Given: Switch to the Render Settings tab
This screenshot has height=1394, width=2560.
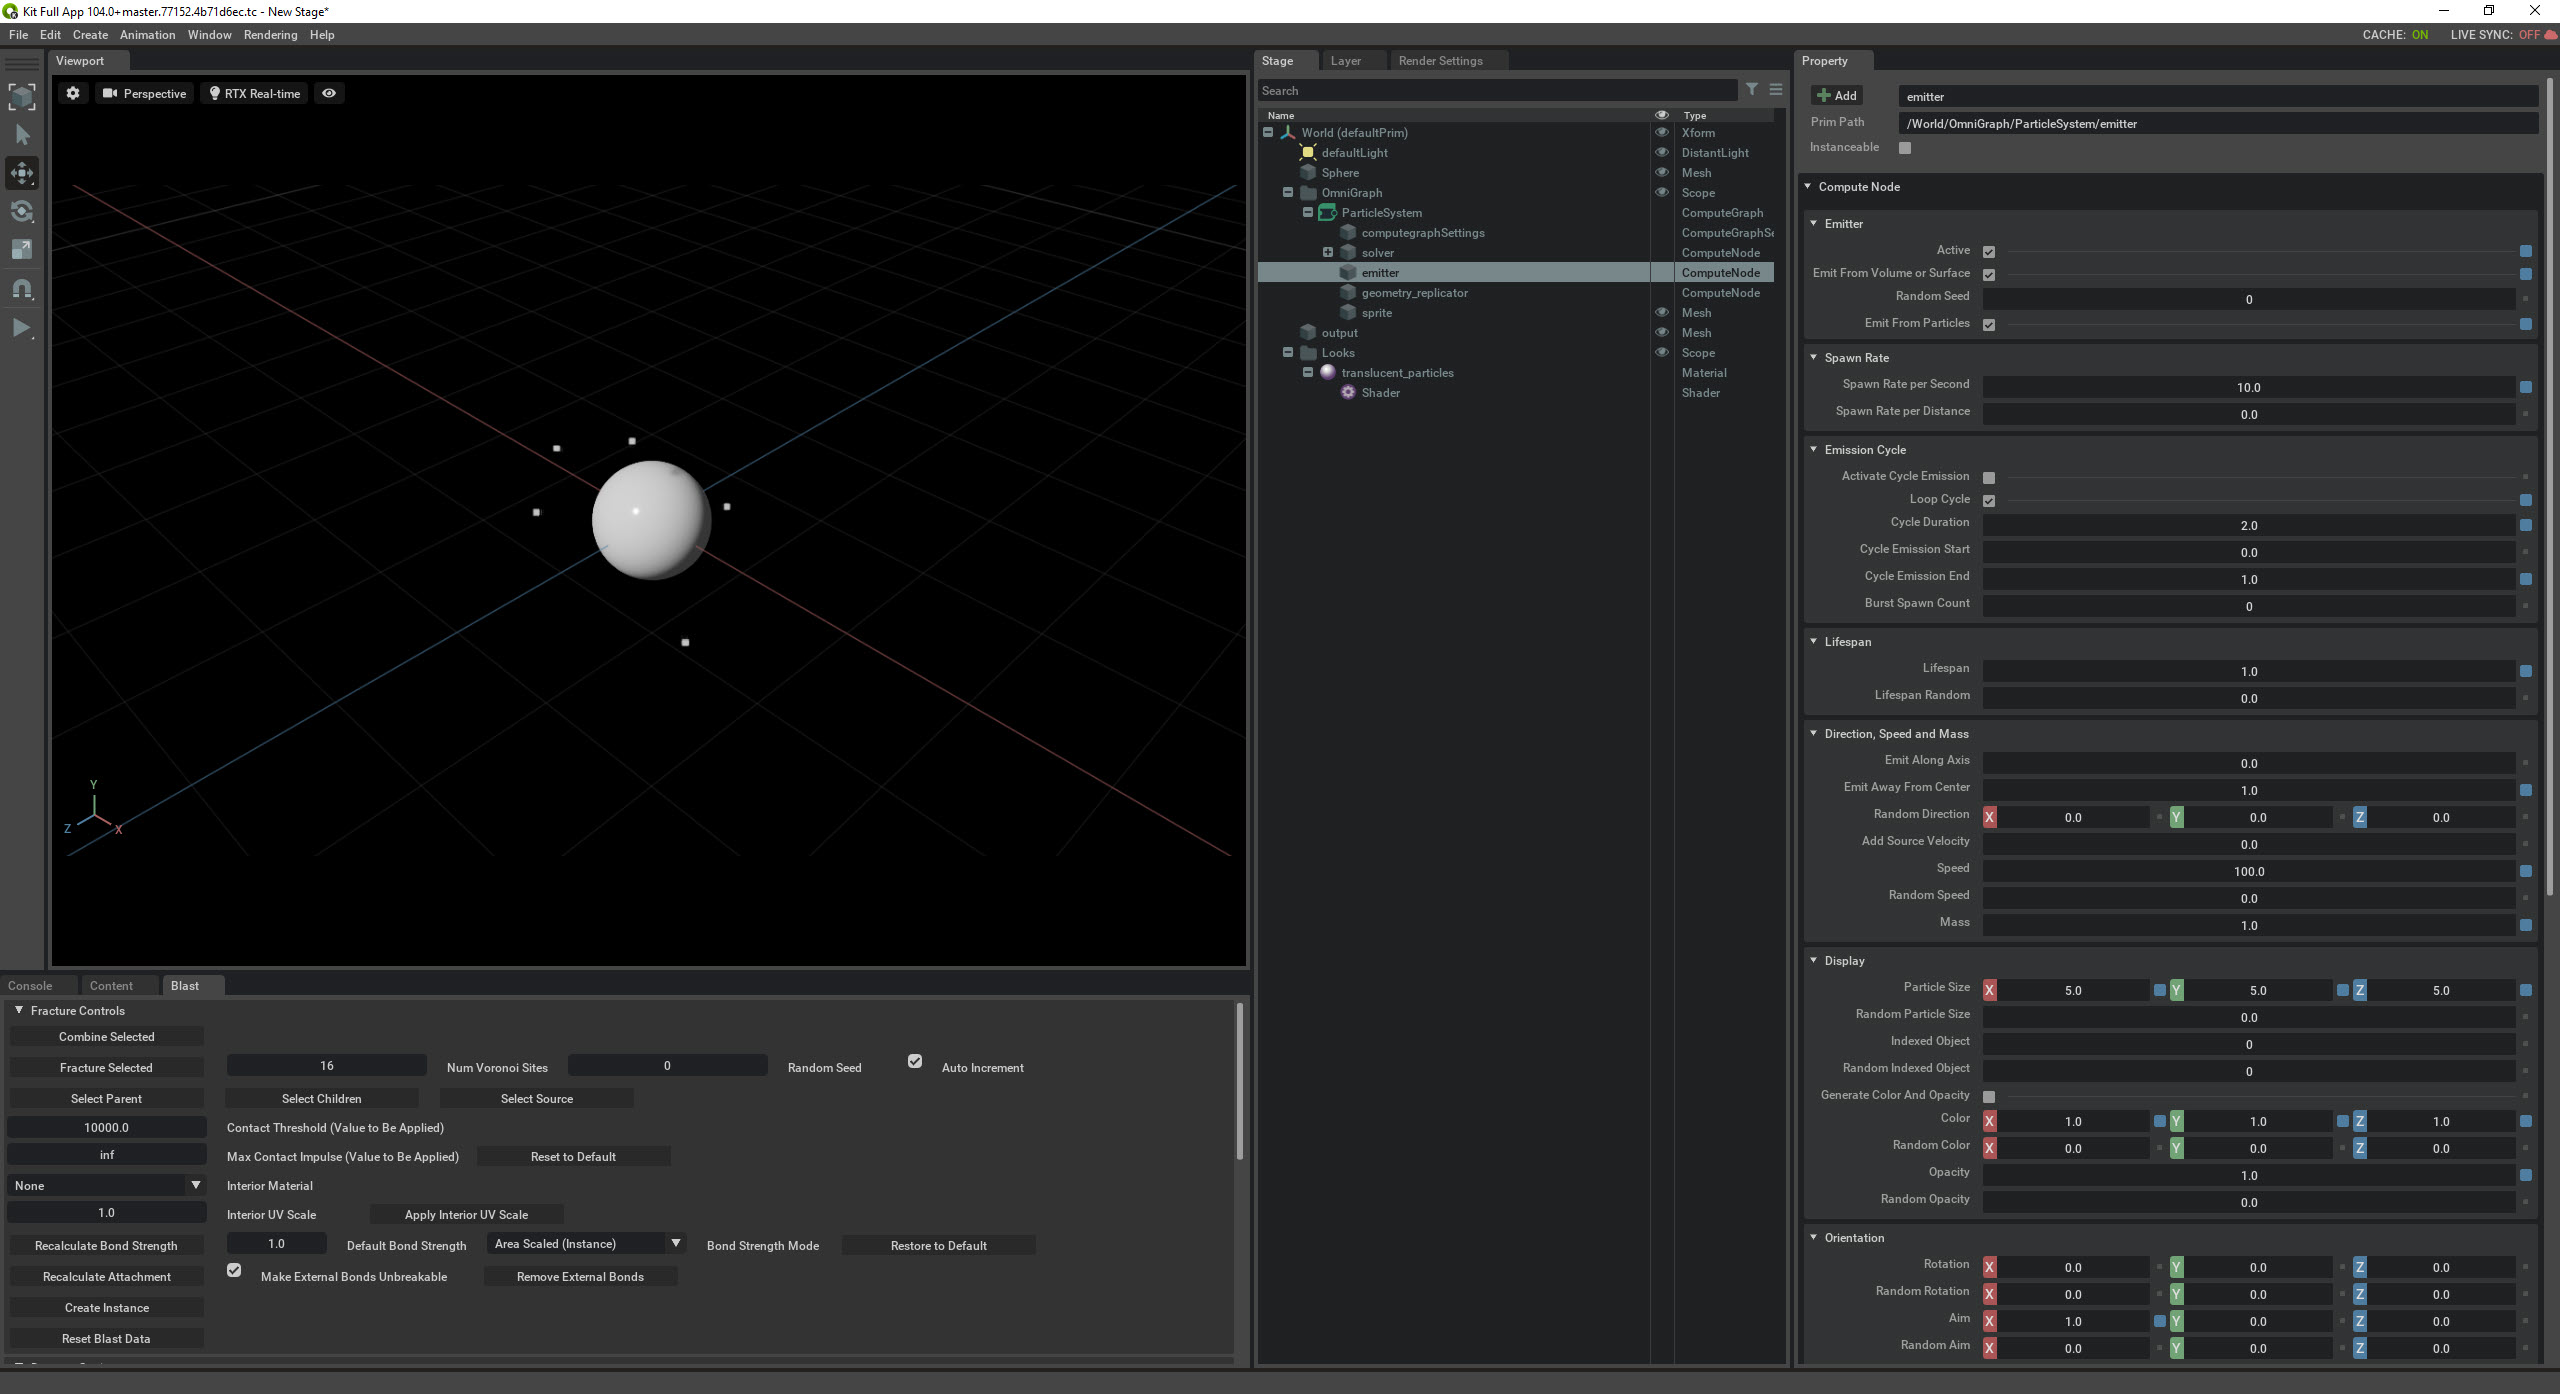Looking at the screenshot, I should click(x=1440, y=61).
